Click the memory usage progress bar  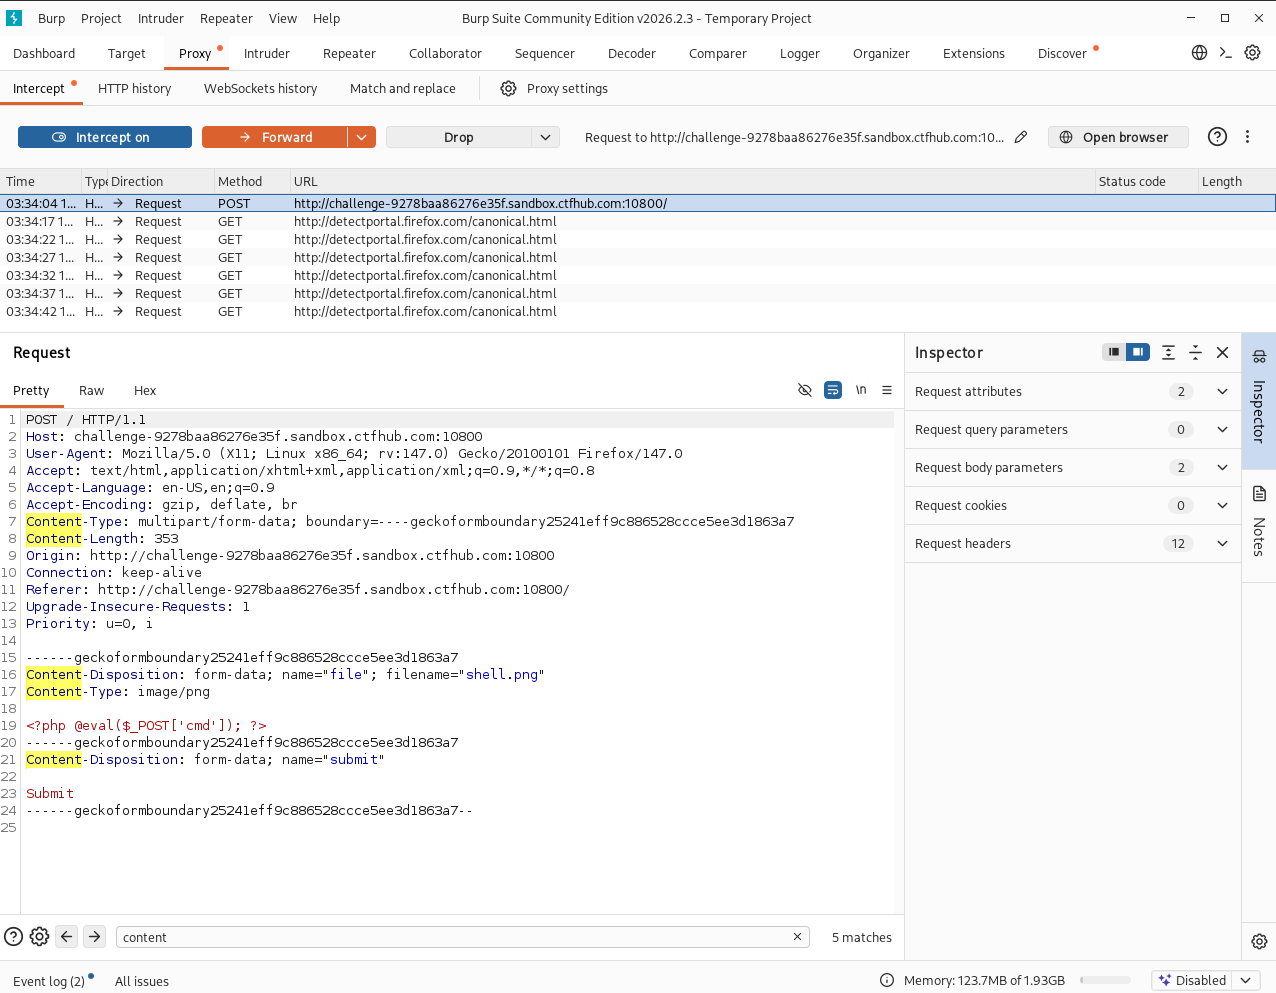(x=1105, y=980)
